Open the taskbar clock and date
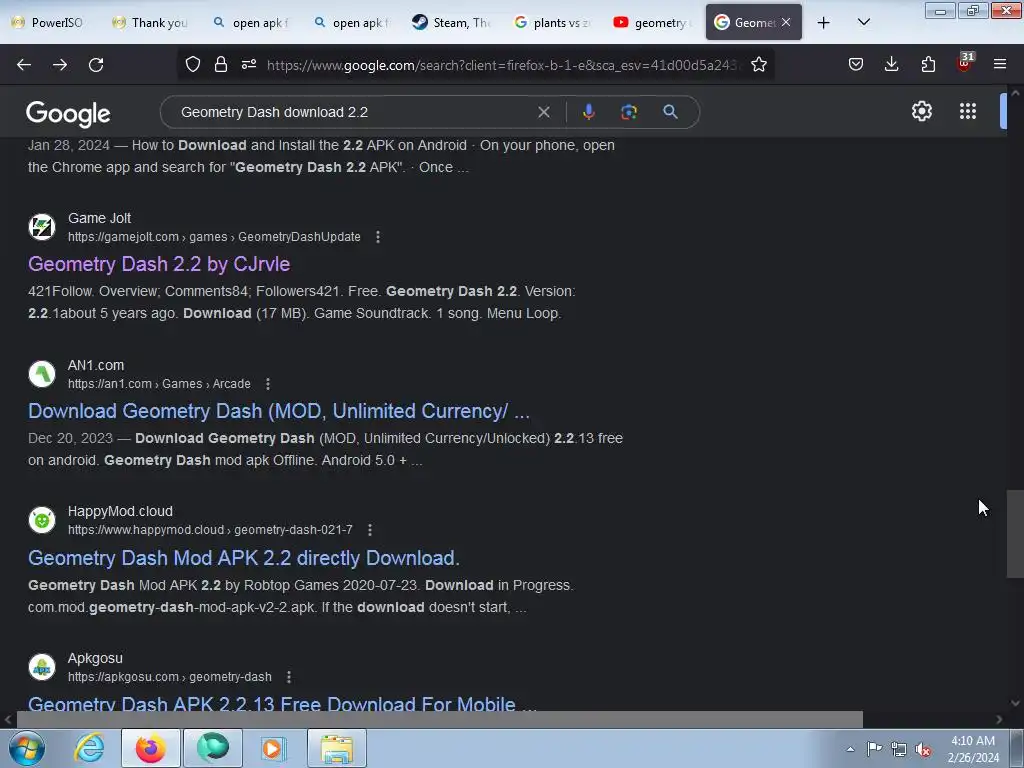The image size is (1024, 768). click(x=973, y=749)
